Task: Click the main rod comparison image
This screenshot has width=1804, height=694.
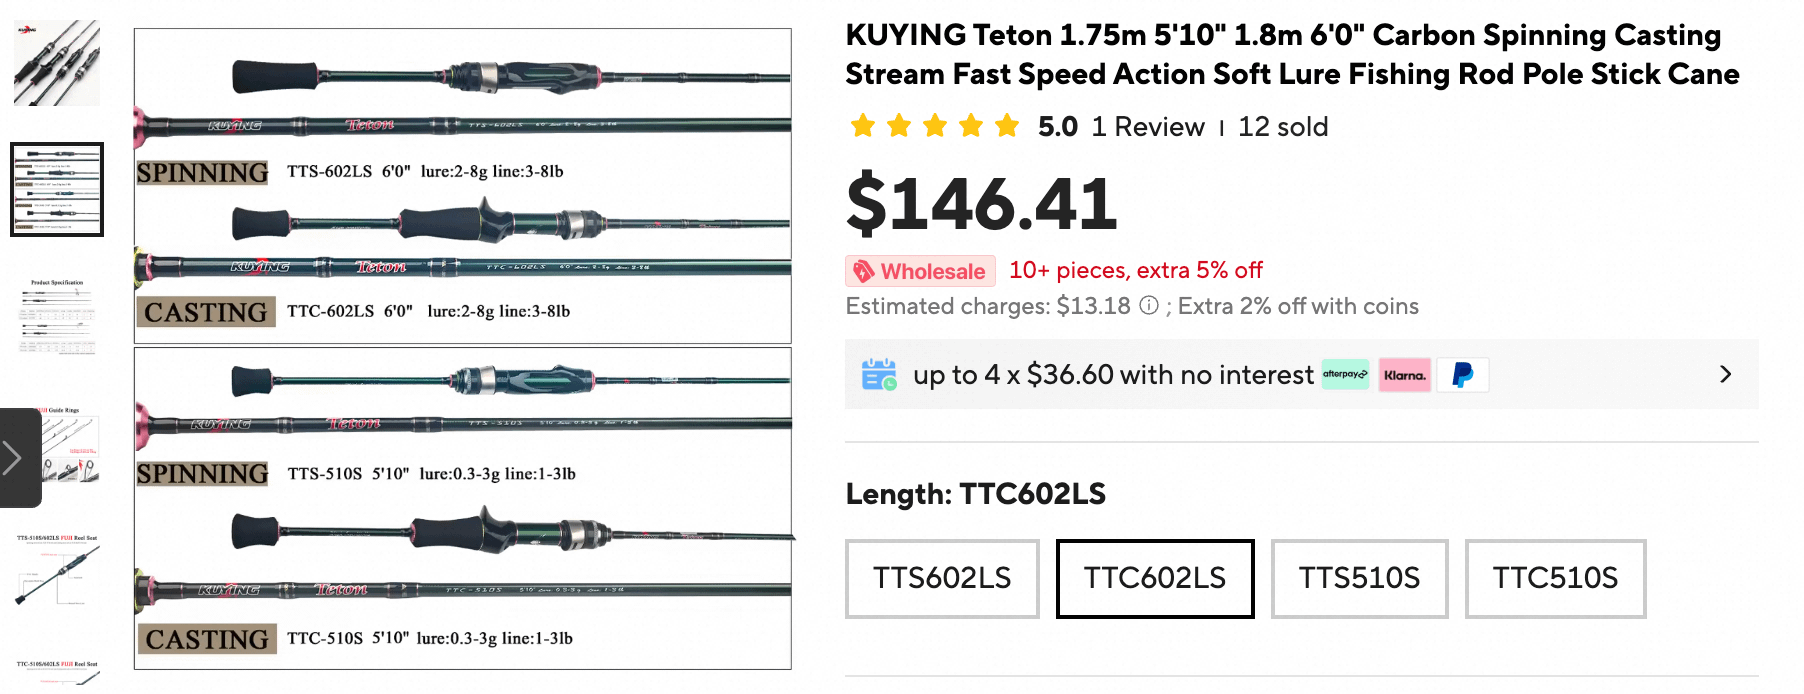Action: pyautogui.click(x=463, y=348)
